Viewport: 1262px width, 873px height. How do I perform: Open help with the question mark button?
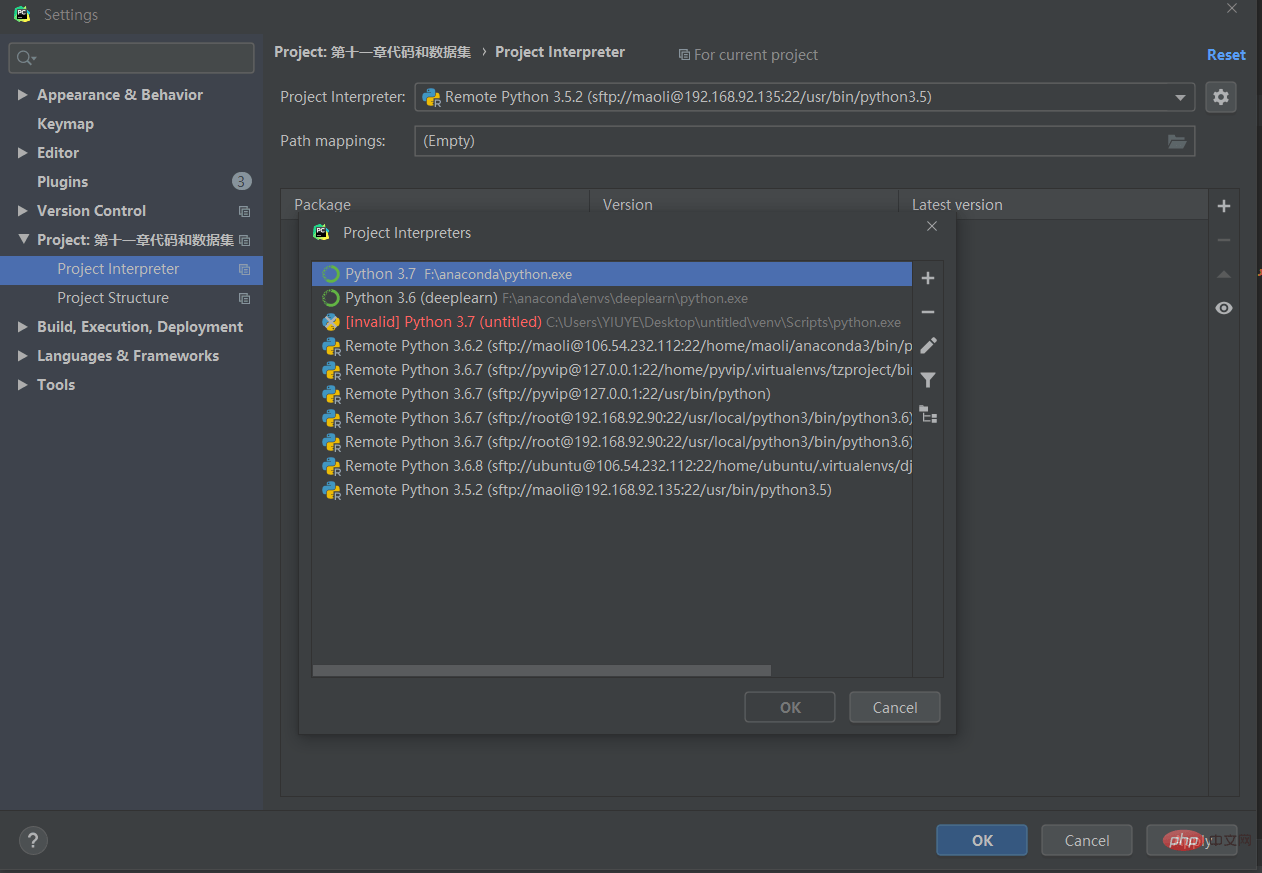point(33,840)
